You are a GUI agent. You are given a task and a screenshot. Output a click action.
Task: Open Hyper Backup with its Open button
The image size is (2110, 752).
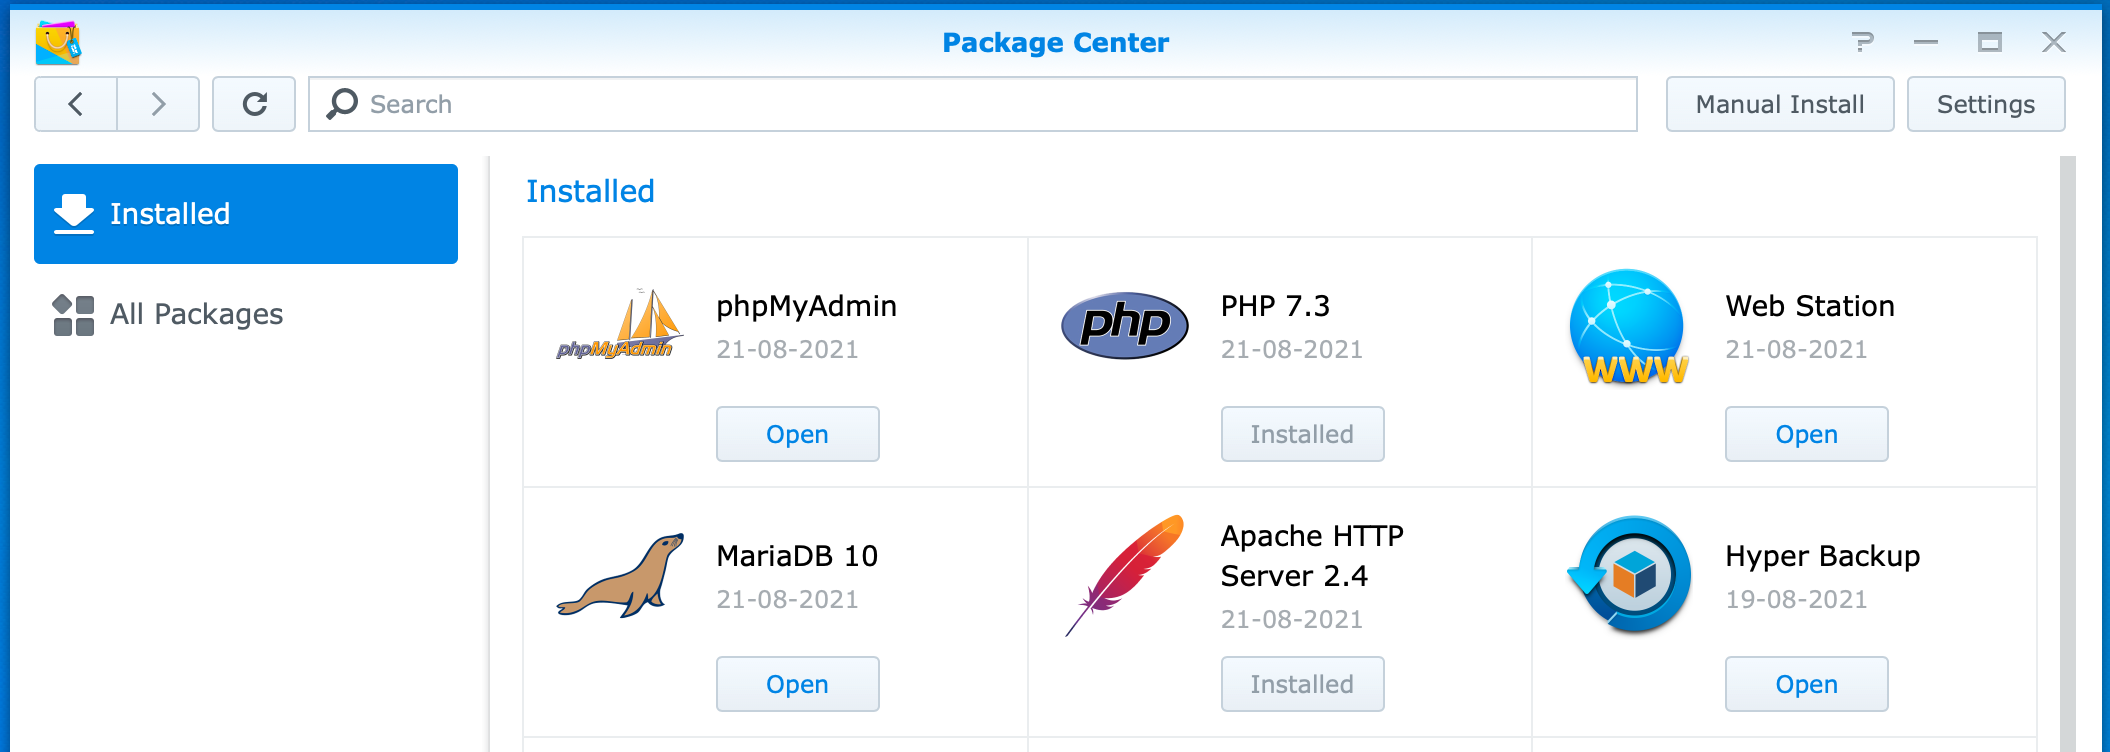tap(1807, 684)
